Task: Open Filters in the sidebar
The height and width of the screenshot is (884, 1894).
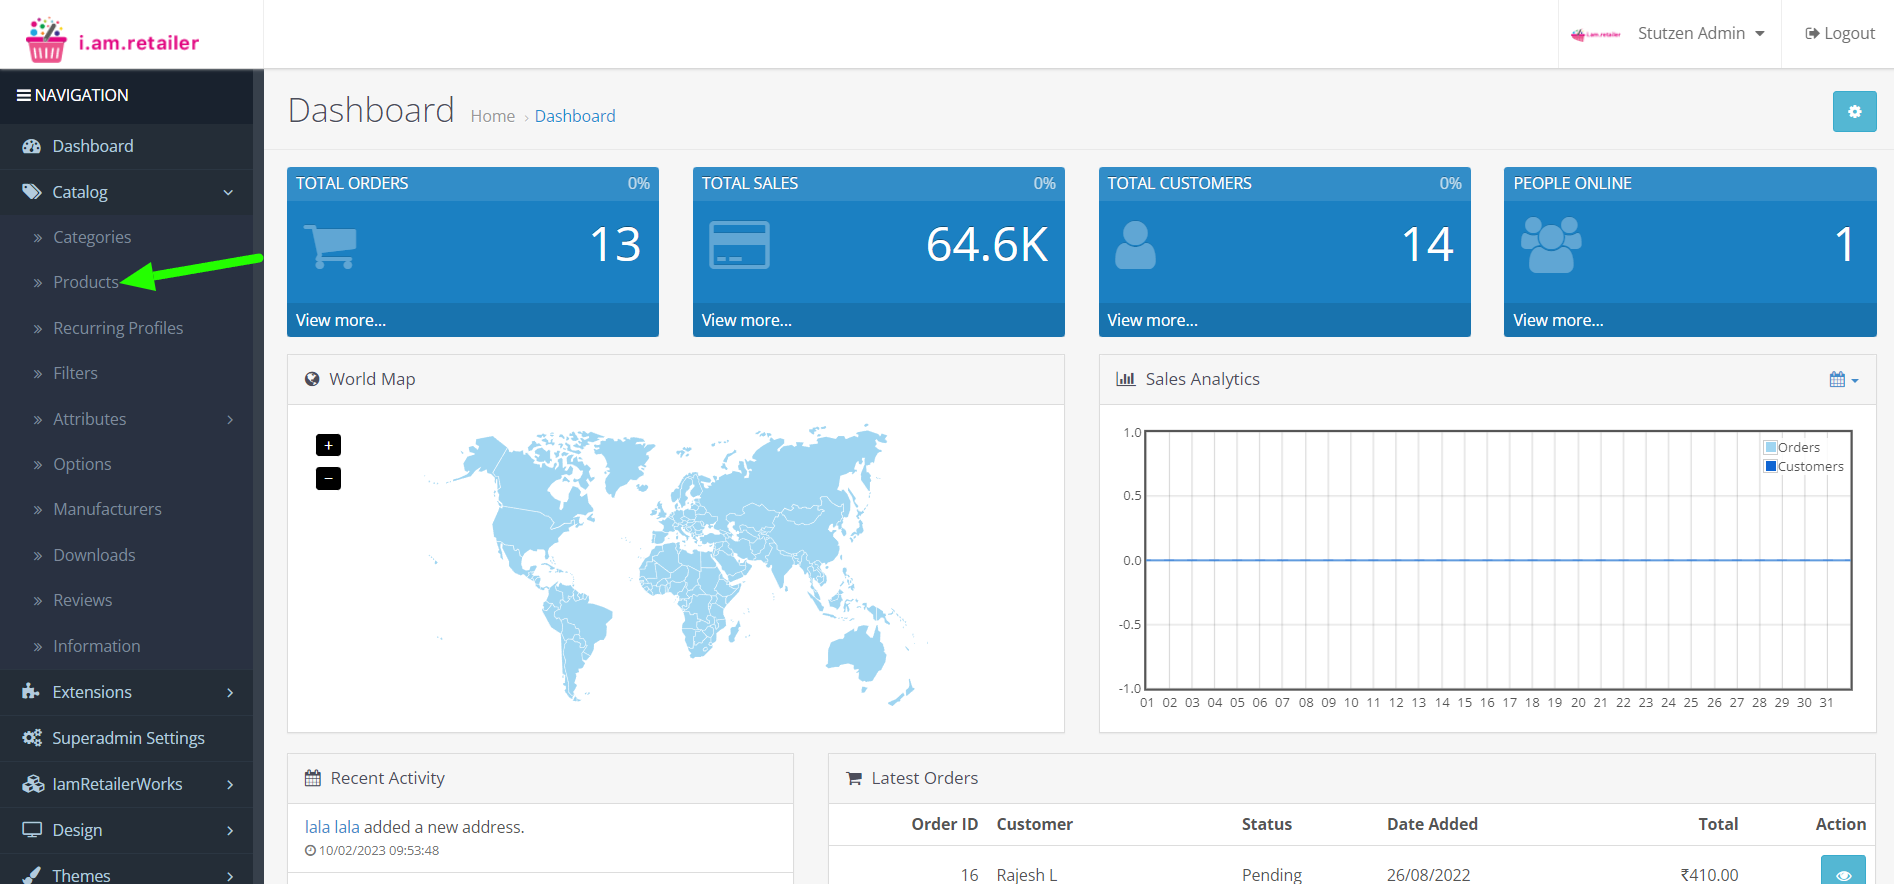Action: pos(75,373)
